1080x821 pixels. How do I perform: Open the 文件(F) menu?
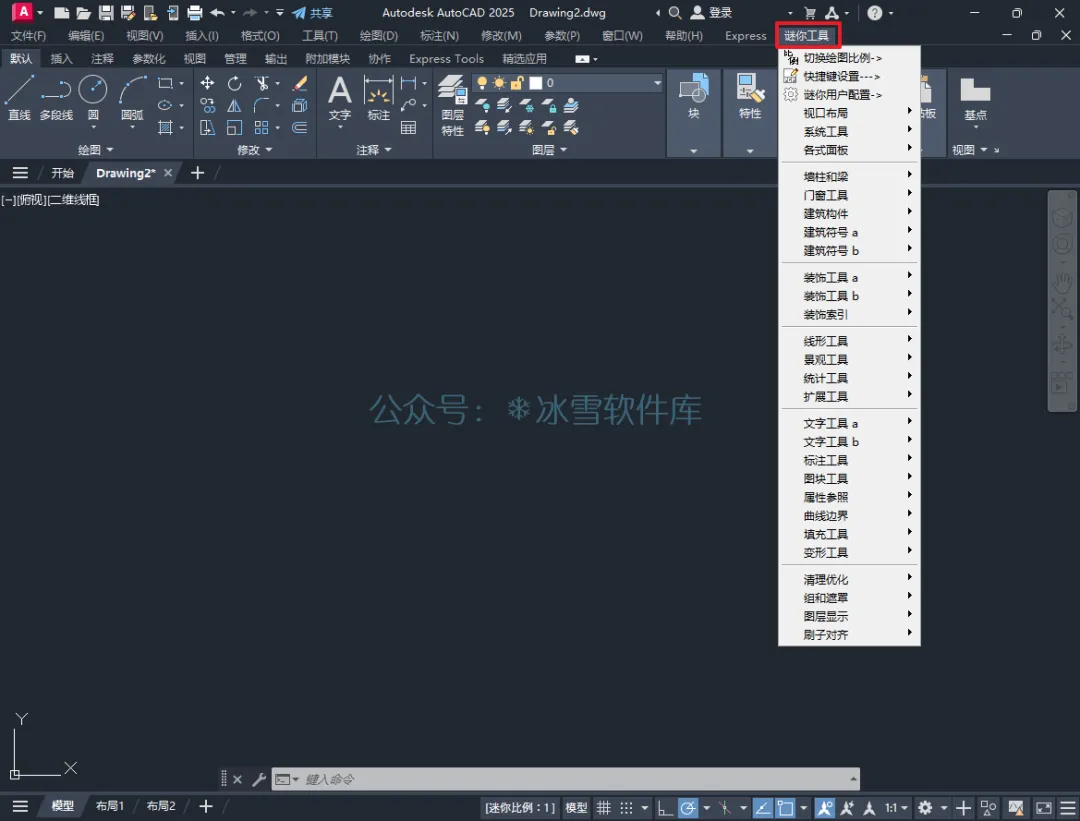coord(28,35)
